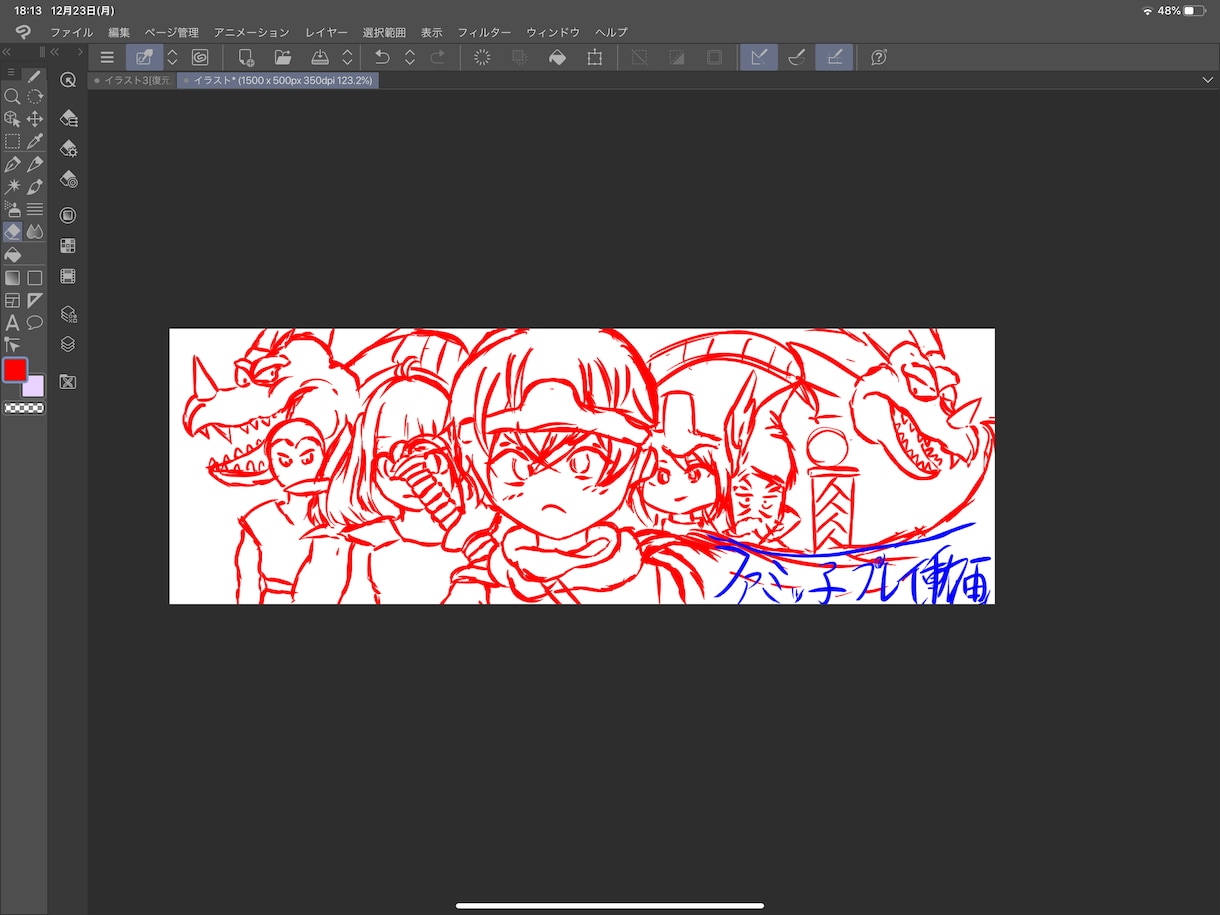Select the Frame border tool
This screenshot has width=1220, height=915.
coord(12,300)
